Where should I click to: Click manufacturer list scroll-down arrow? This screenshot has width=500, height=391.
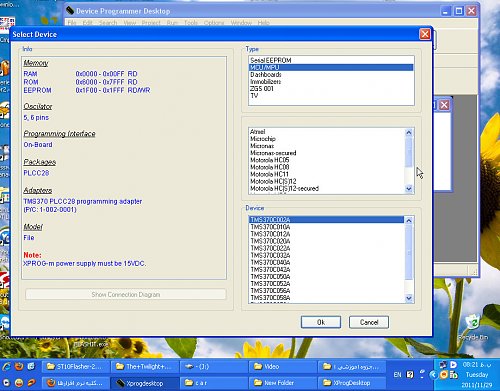pos(409,189)
